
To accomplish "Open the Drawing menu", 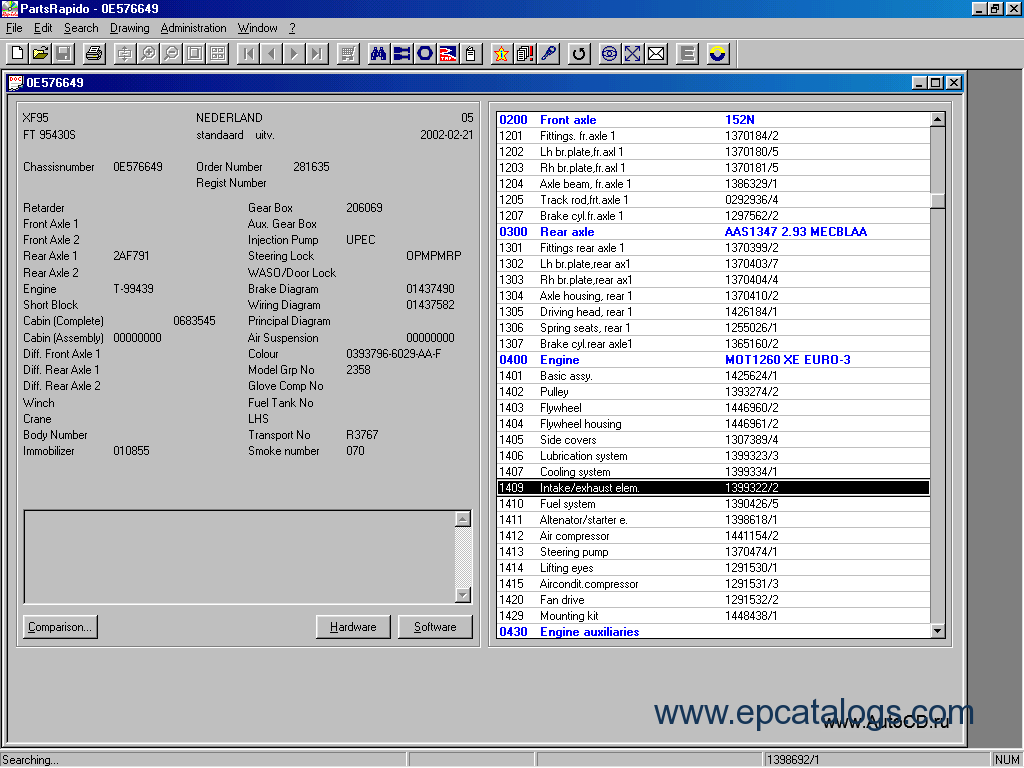I will [129, 28].
